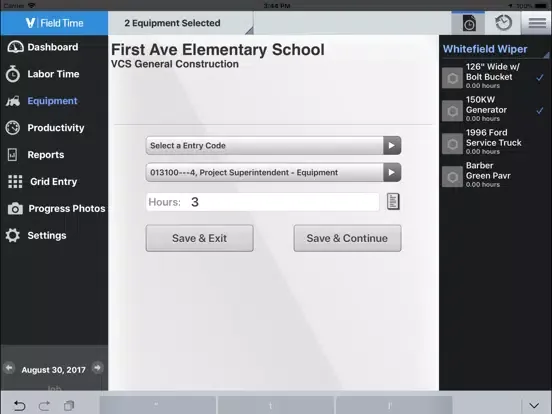552x414 pixels.
Task: Click the August 30, 2017 date
Action: point(54,370)
